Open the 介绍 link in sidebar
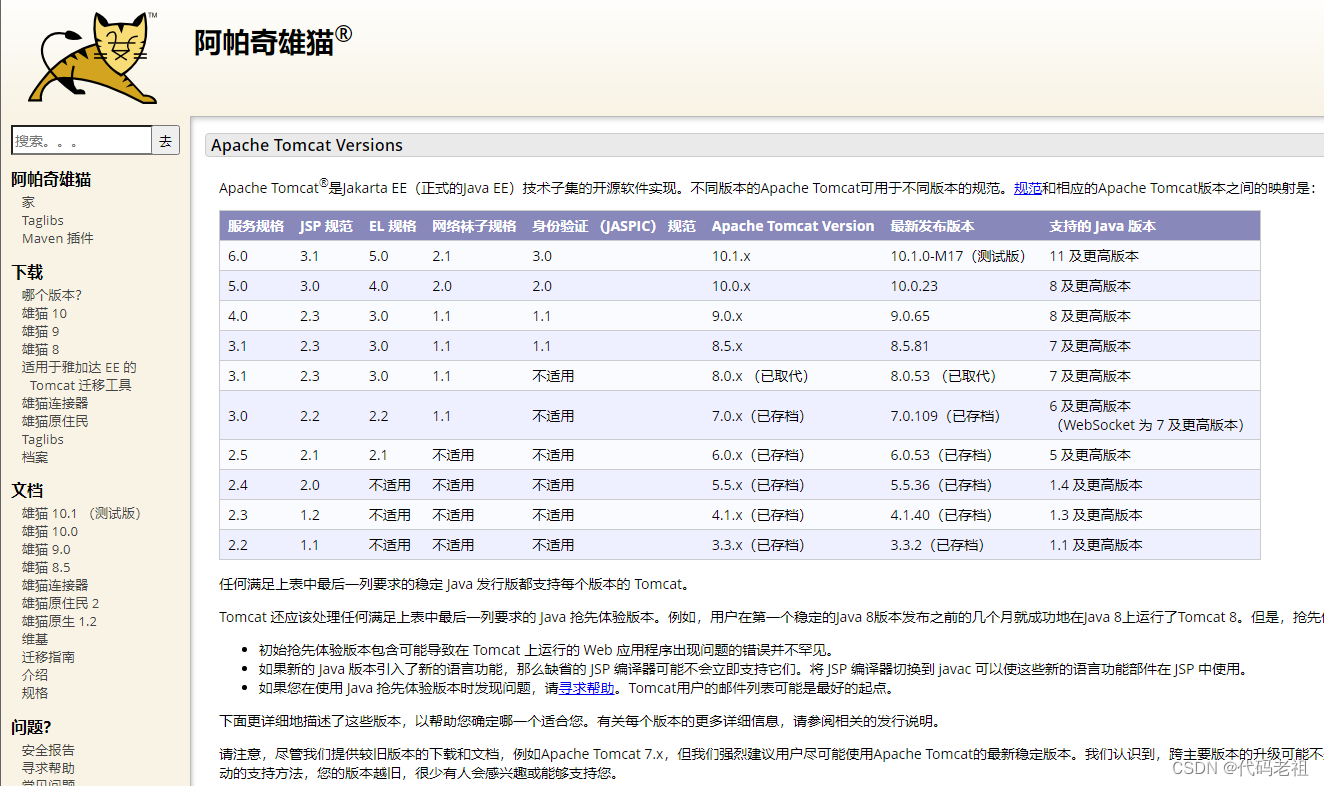Screen dimensions: 1324x786 click(35, 675)
